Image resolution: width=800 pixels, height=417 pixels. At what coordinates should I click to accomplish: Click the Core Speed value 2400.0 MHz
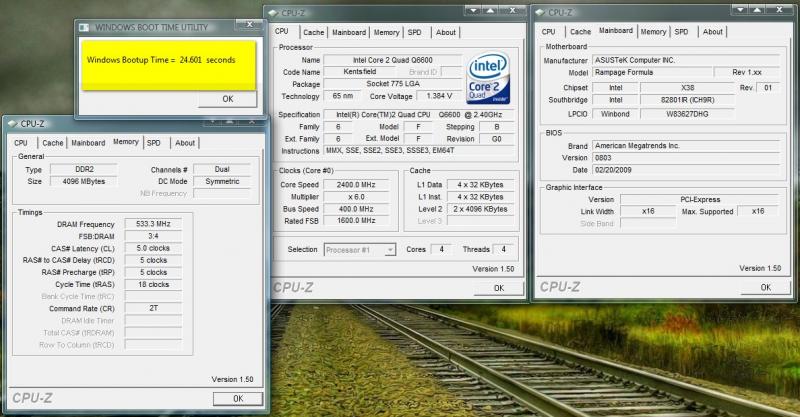tap(356, 185)
